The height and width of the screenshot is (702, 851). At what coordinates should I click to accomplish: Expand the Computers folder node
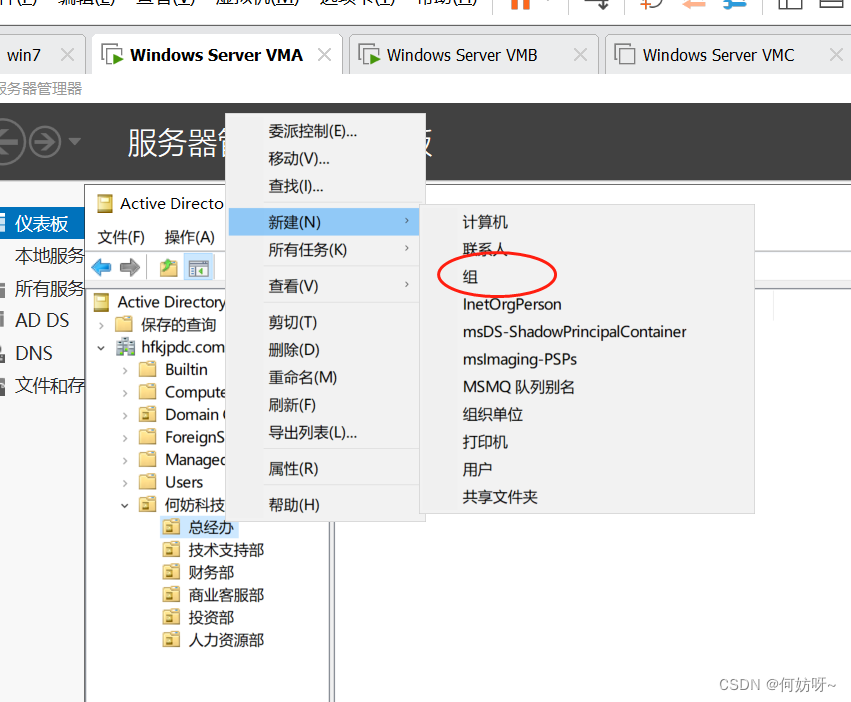[x=125, y=393]
